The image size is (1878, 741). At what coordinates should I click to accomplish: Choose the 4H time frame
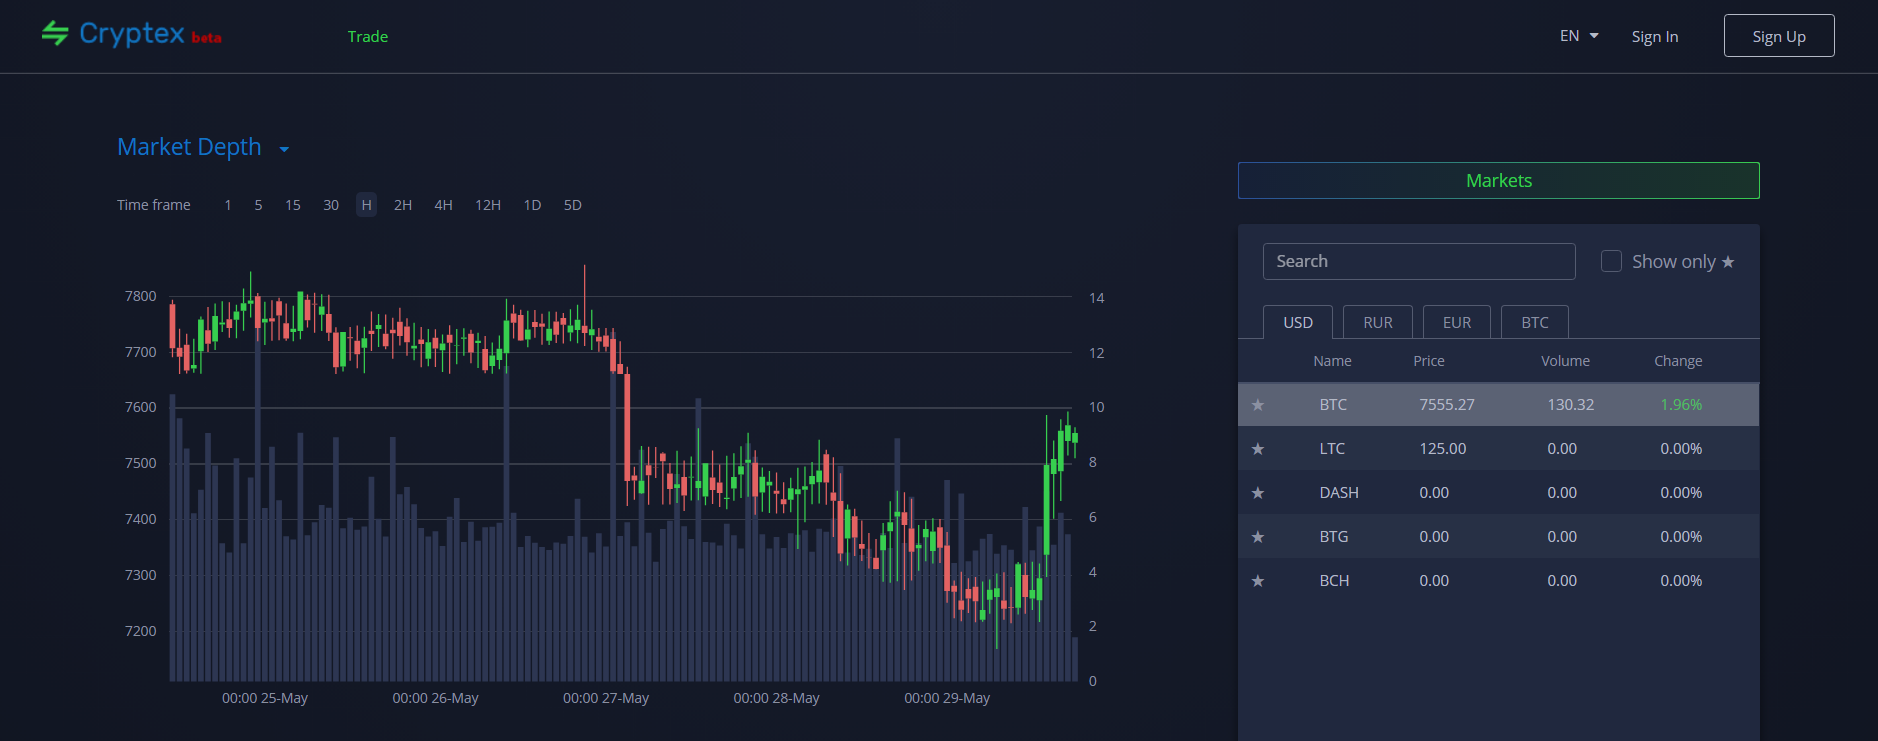pos(443,205)
